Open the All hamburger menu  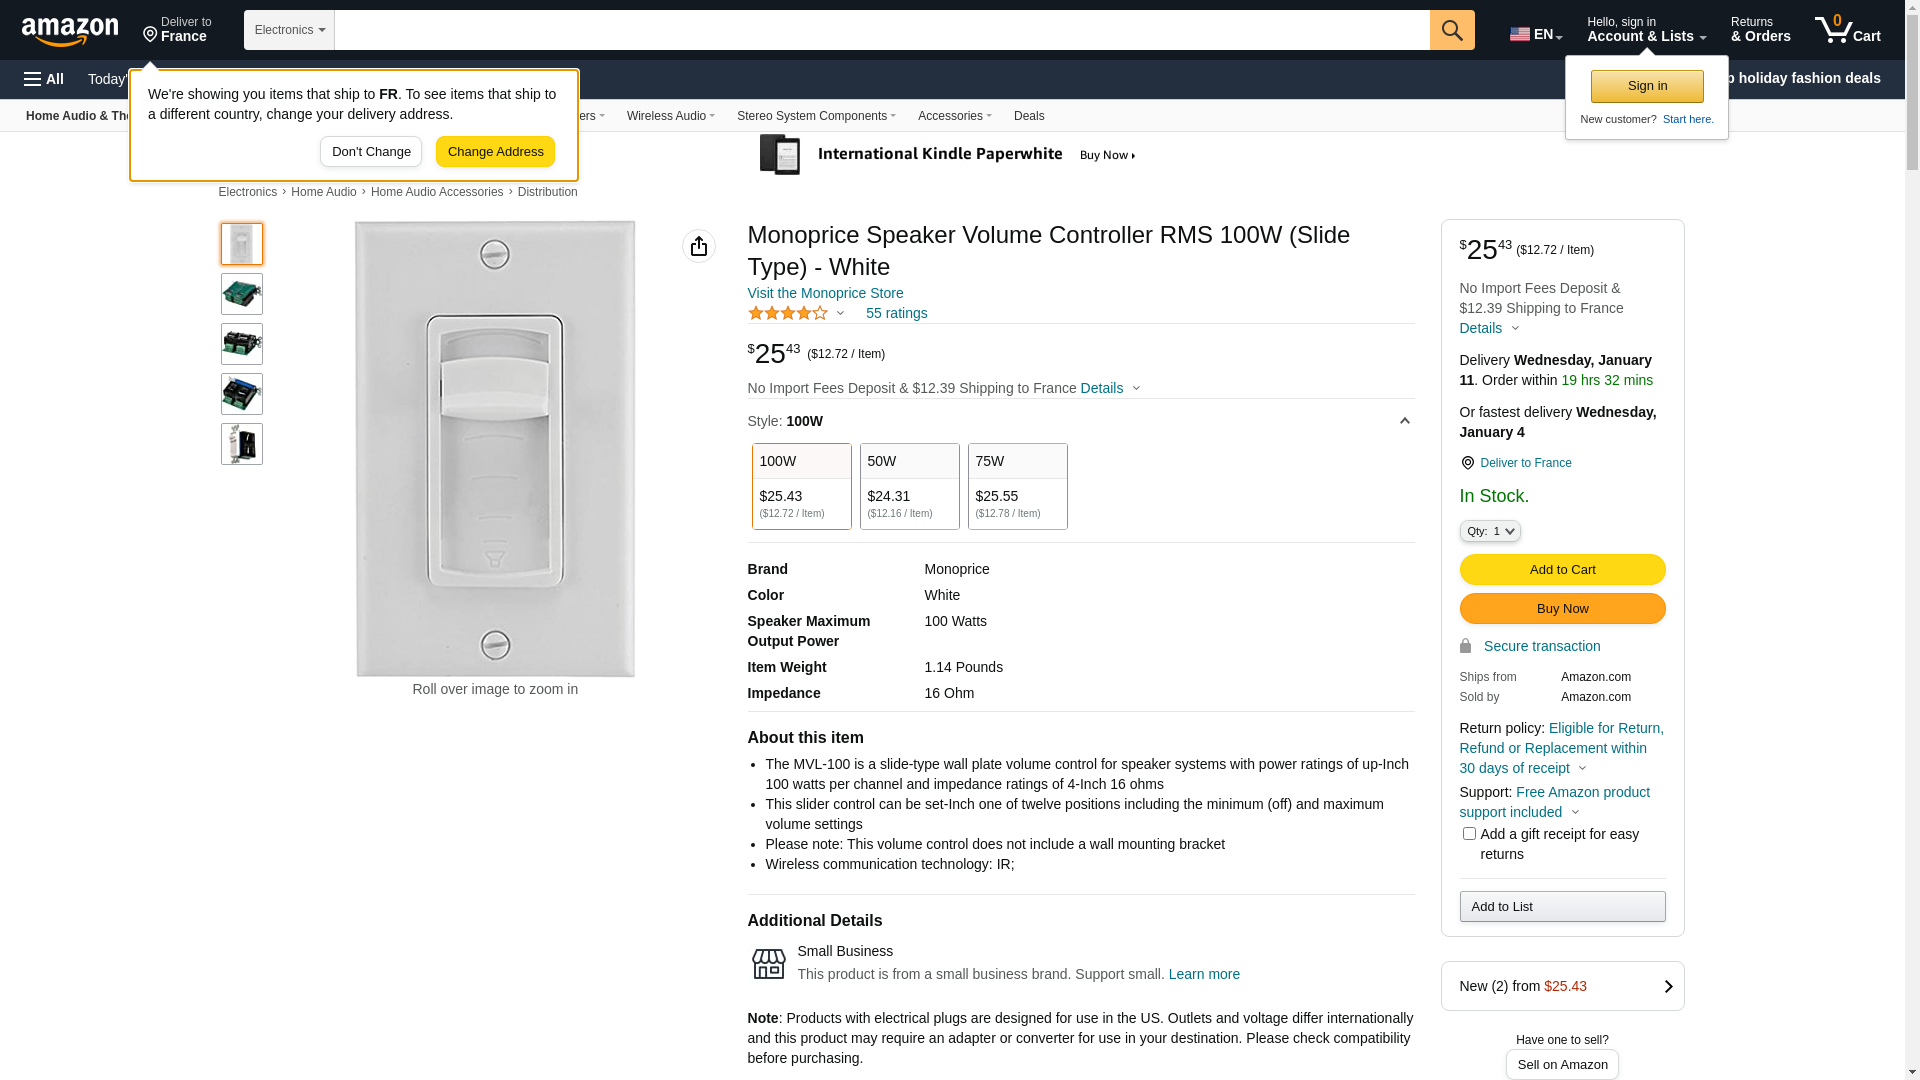point(44,79)
